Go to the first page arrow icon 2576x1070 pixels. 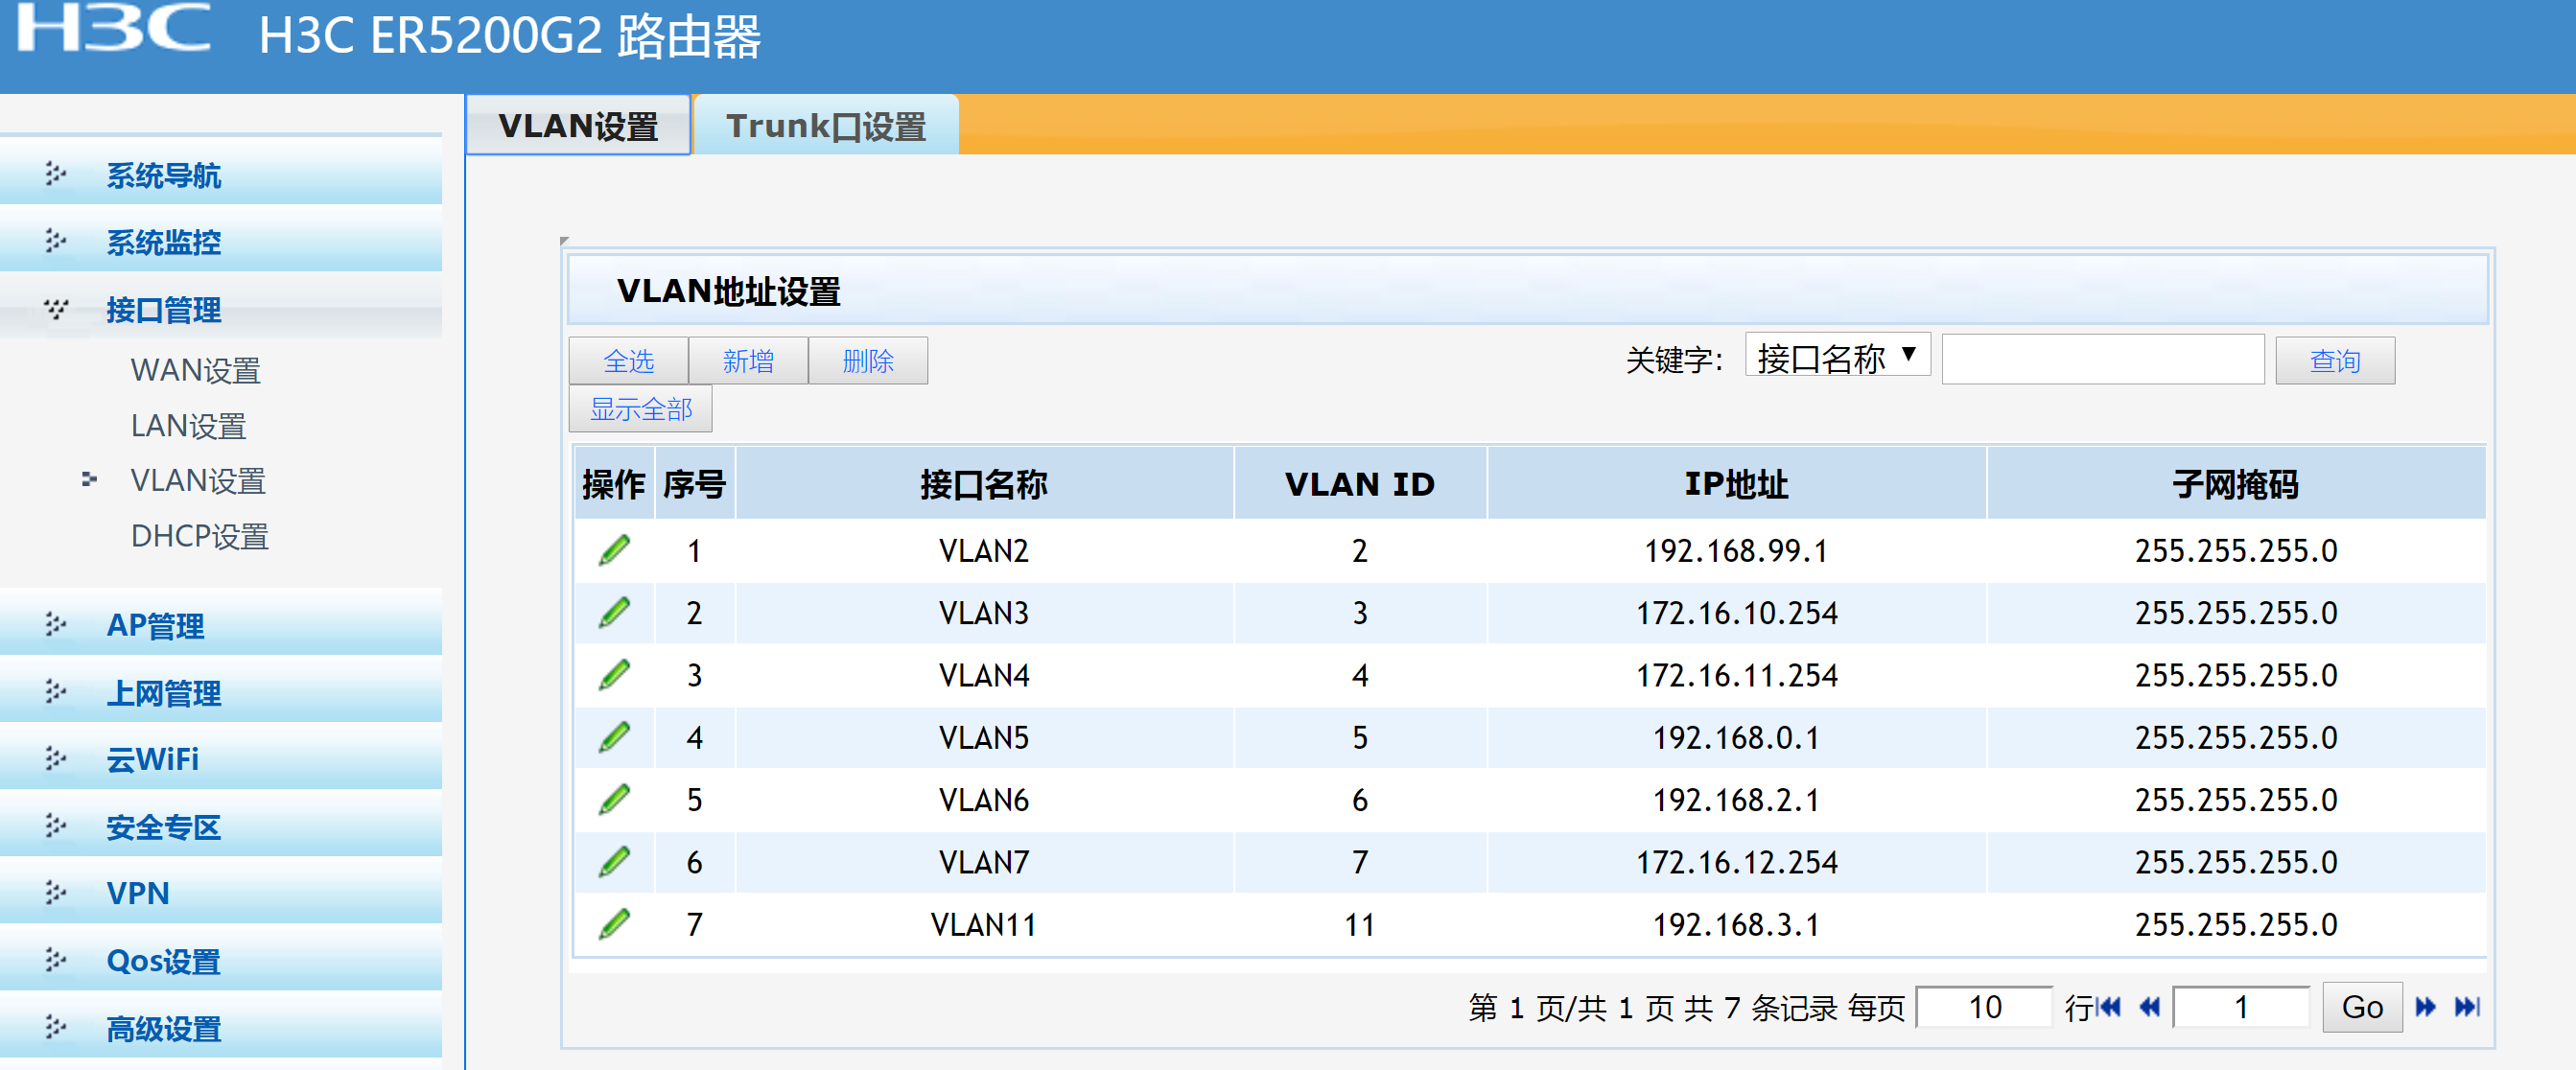2110,1006
